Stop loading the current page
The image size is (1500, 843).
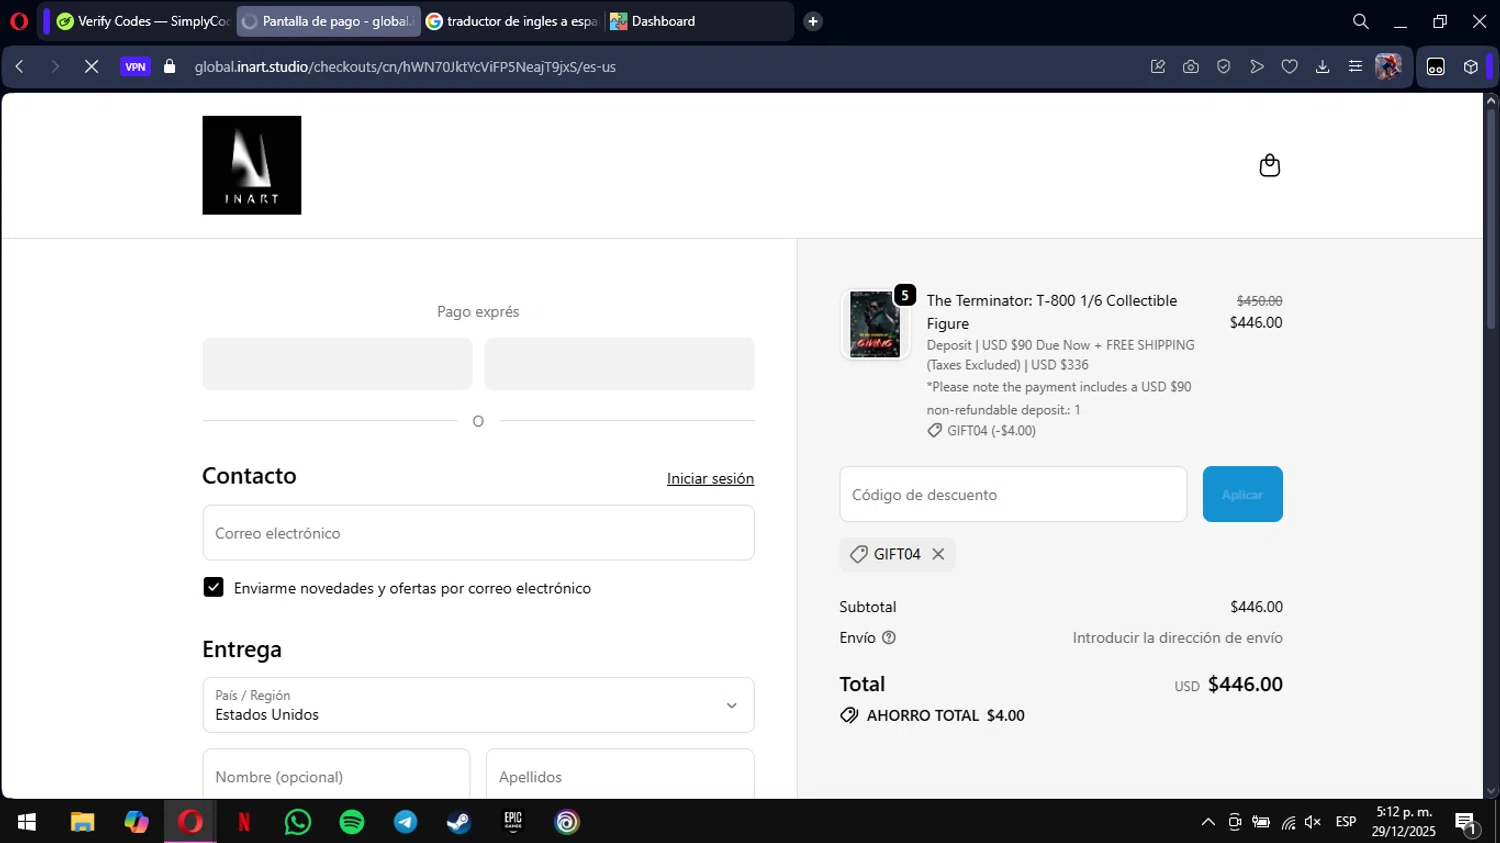tap(91, 67)
